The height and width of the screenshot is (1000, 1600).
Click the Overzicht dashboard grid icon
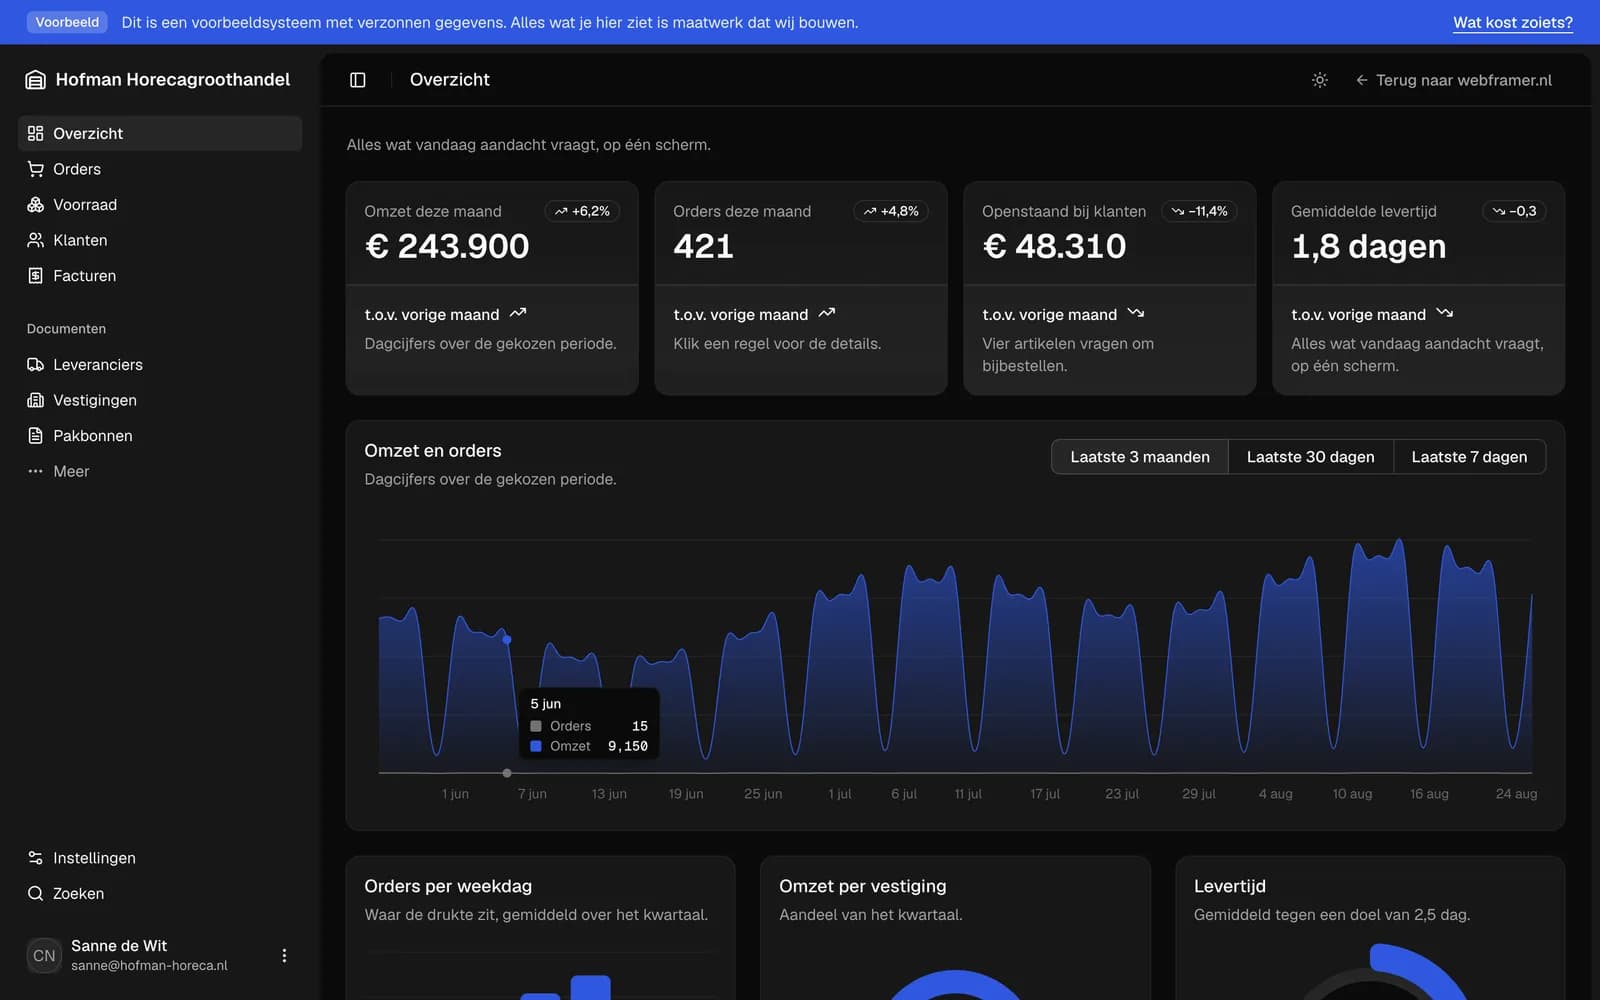35,133
